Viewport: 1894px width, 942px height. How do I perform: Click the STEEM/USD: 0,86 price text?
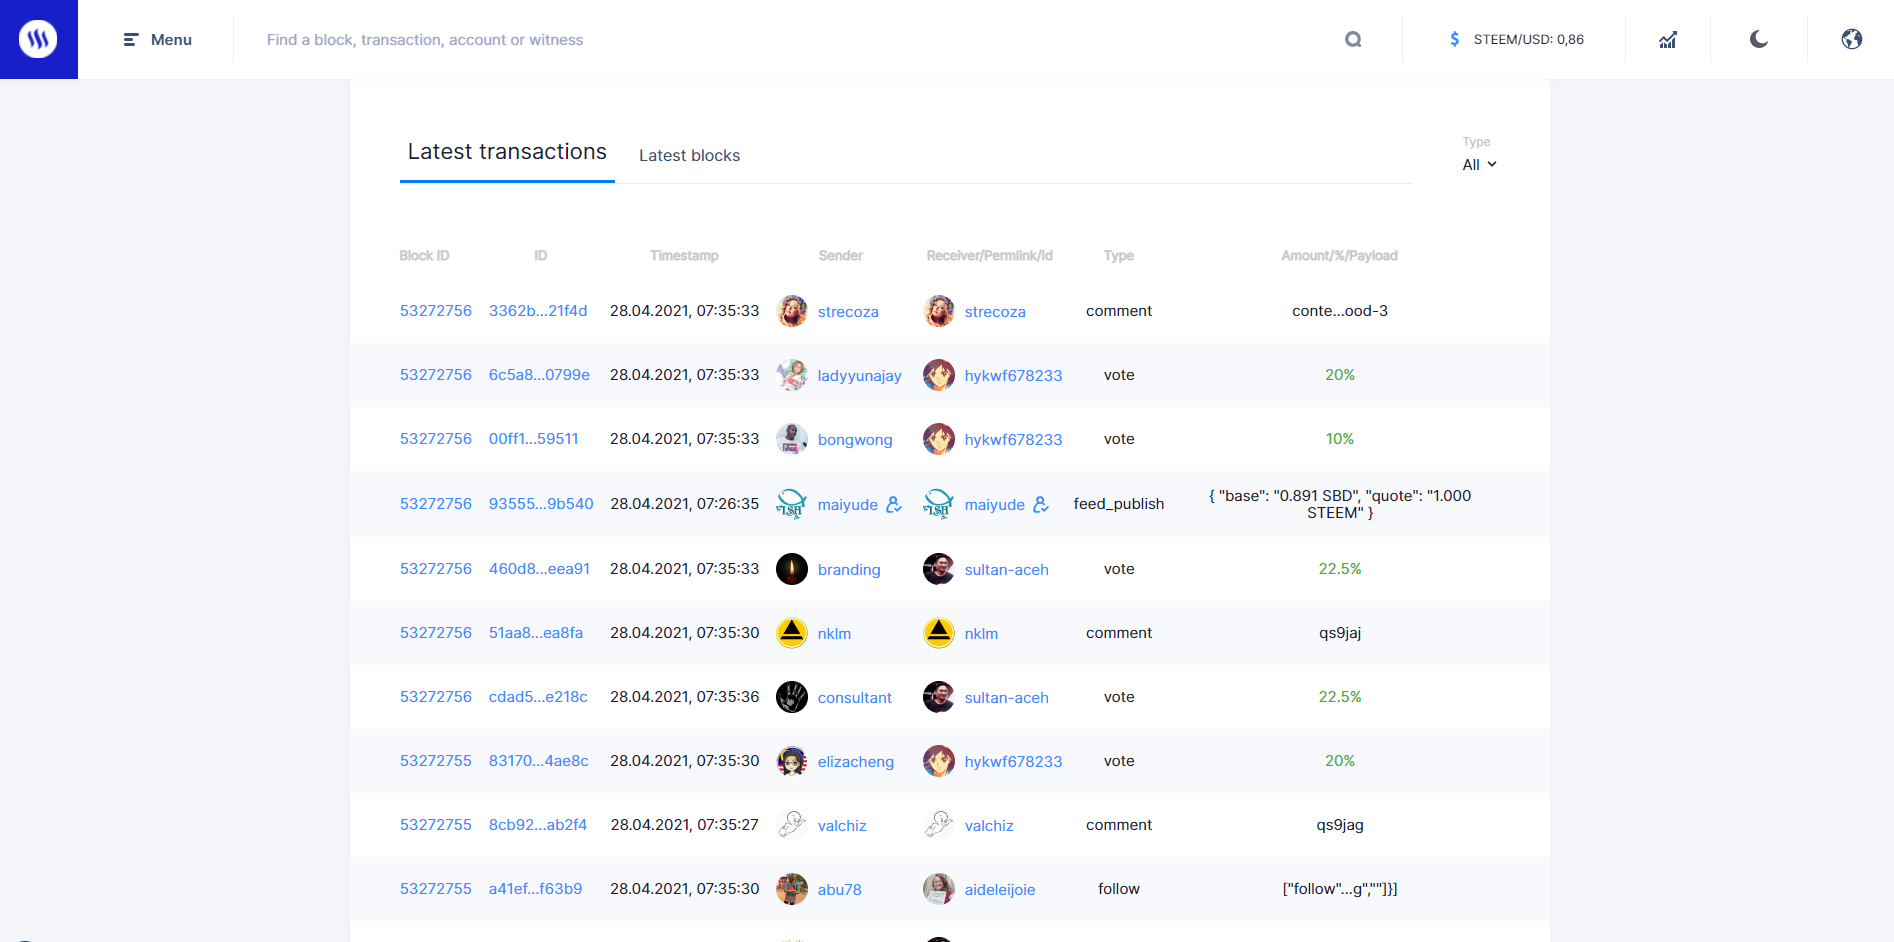1529,40
